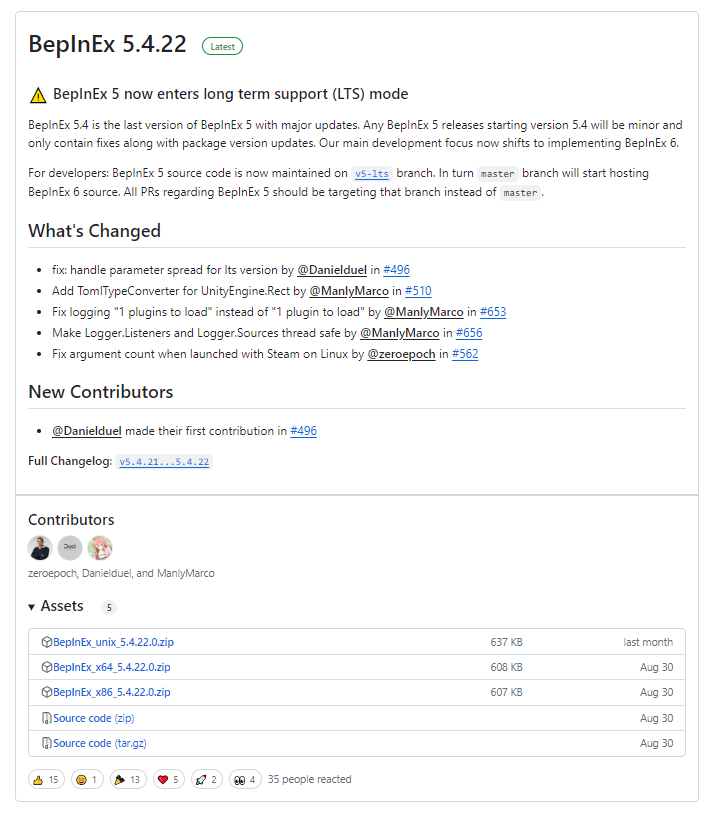The height and width of the screenshot is (815, 715).
Task: Open pull request #510
Action: pos(418,291)
